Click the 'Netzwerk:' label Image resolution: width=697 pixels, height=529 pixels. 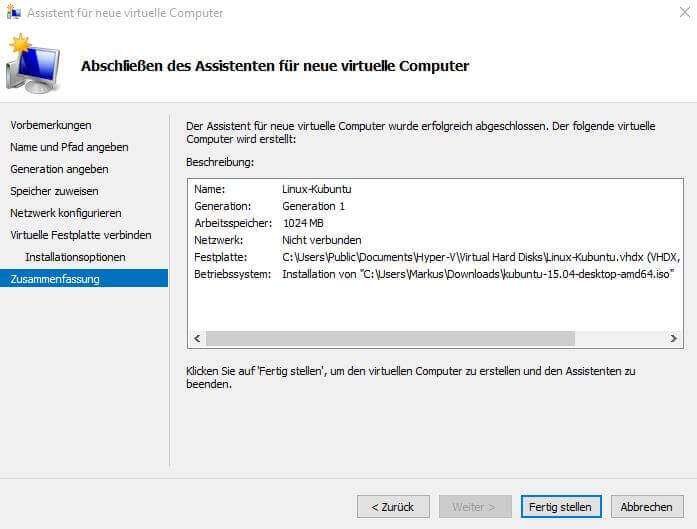point(218,240)
